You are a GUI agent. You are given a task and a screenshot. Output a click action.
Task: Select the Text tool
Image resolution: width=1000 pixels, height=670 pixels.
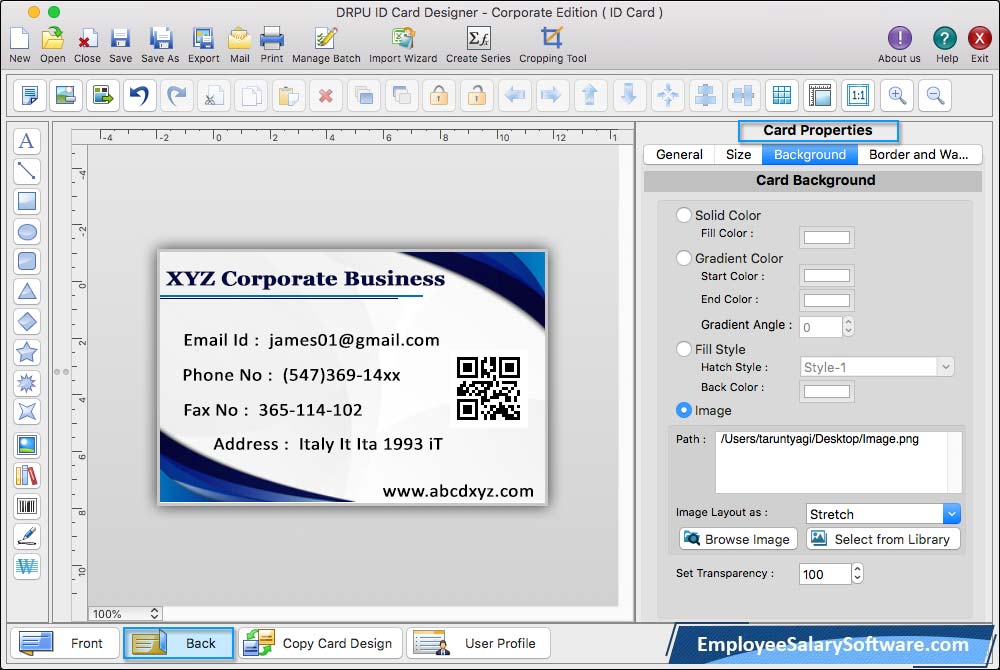point(27,141)
